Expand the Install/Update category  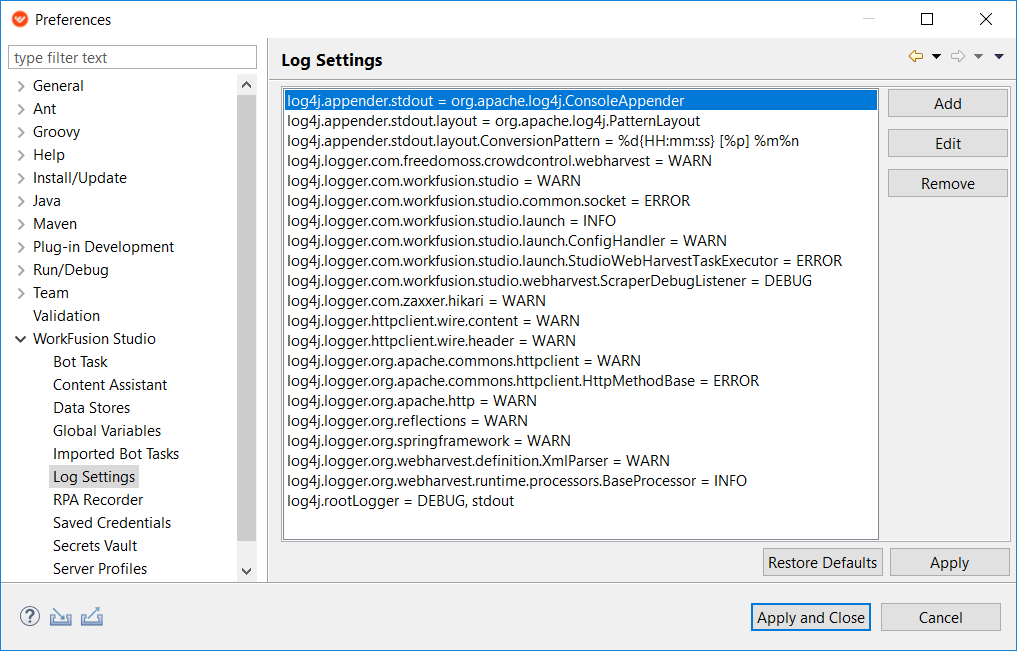(21, 178)
